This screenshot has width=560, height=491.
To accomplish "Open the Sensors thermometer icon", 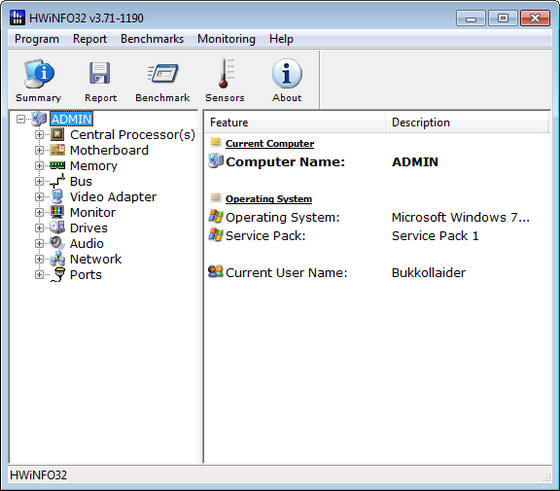I will click(x=225, y=73).
